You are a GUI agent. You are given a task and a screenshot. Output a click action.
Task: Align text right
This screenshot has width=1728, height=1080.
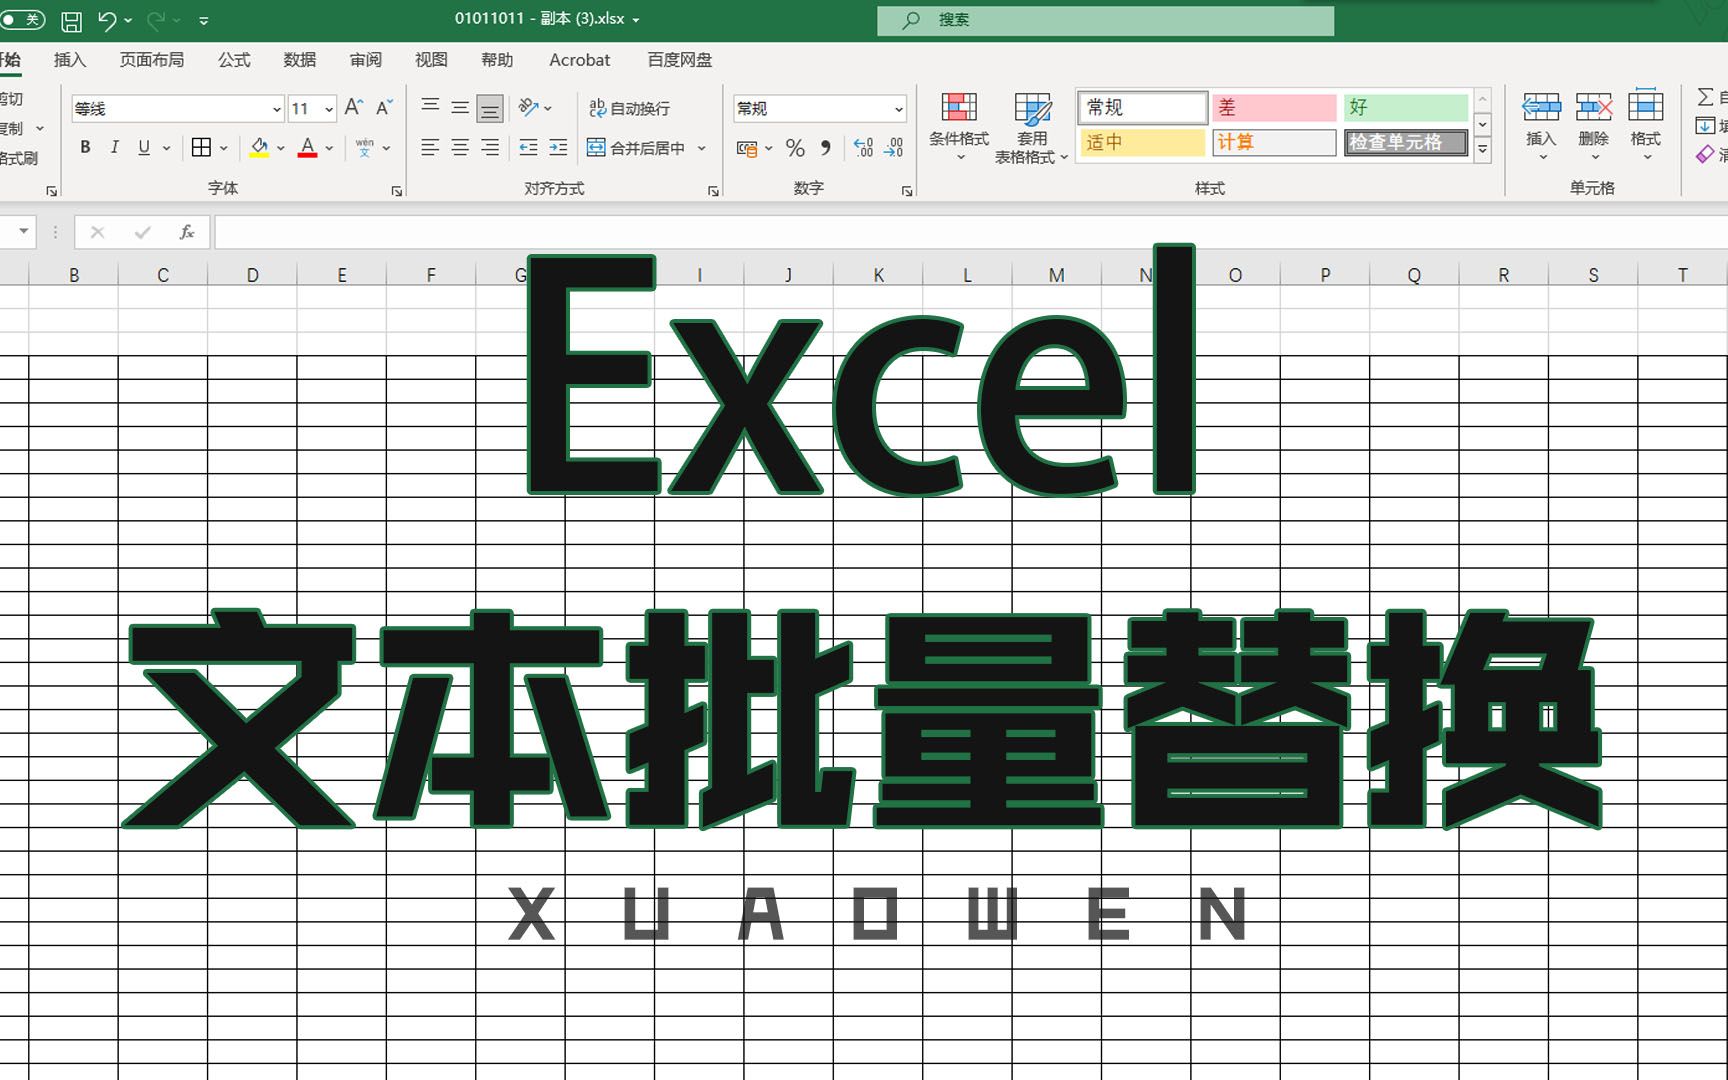click(490, 148)
